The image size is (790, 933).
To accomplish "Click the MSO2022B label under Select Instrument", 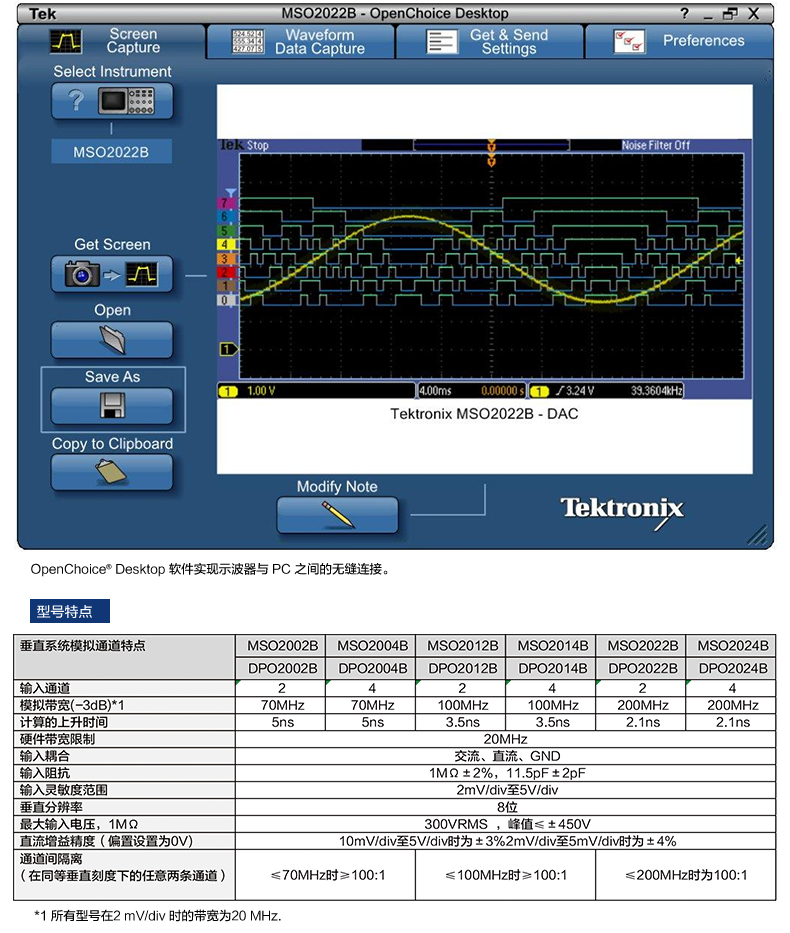I will click(112, 153).
